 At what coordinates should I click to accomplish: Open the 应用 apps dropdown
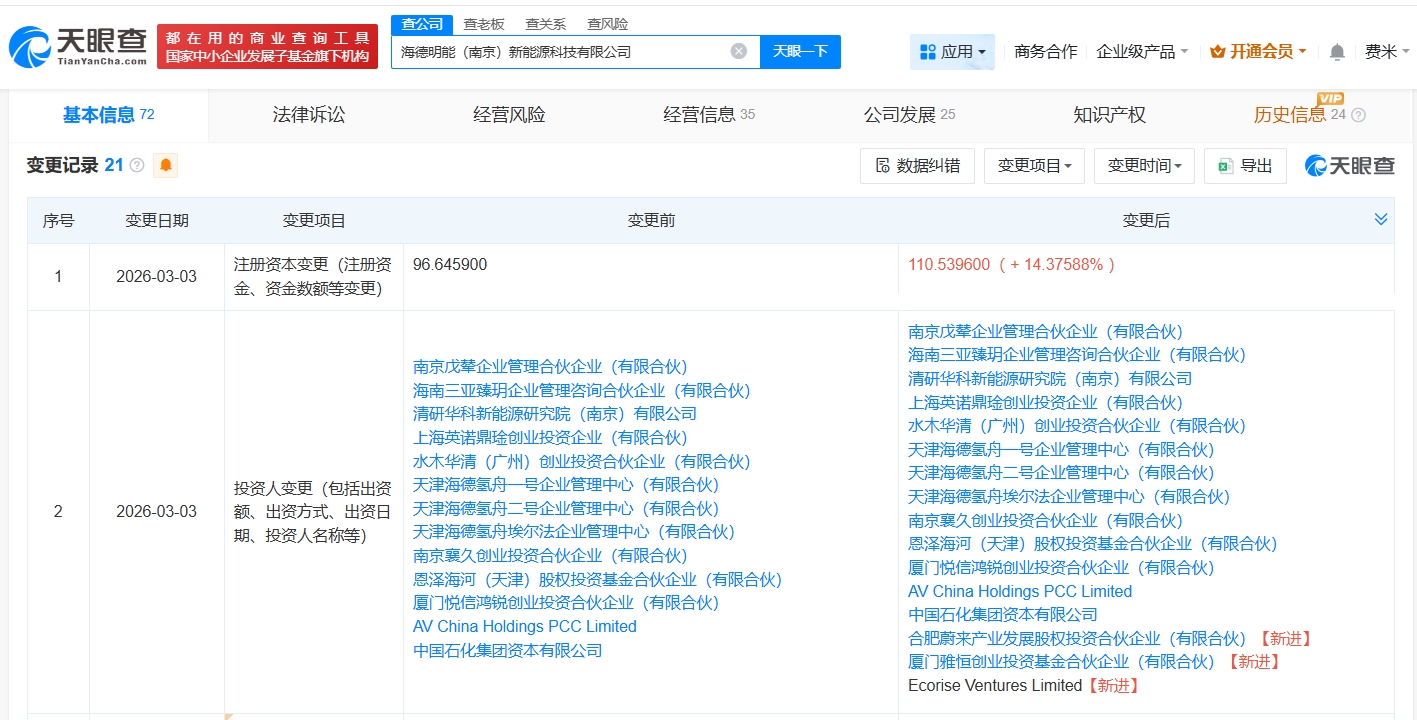pyautogui.click(x=952, y=52)
